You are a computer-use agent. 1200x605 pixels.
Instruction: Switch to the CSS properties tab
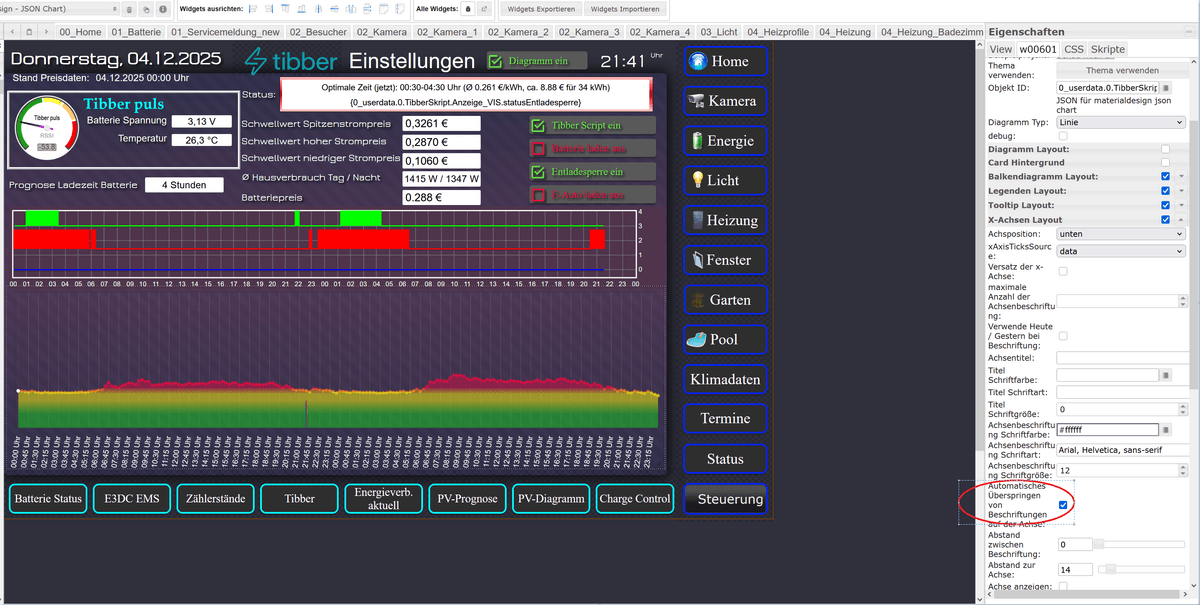click(x=1073, y=49)
